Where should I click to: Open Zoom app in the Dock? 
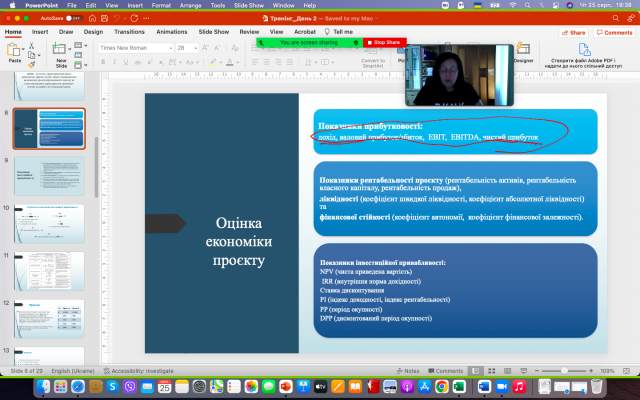click(502, 386)
